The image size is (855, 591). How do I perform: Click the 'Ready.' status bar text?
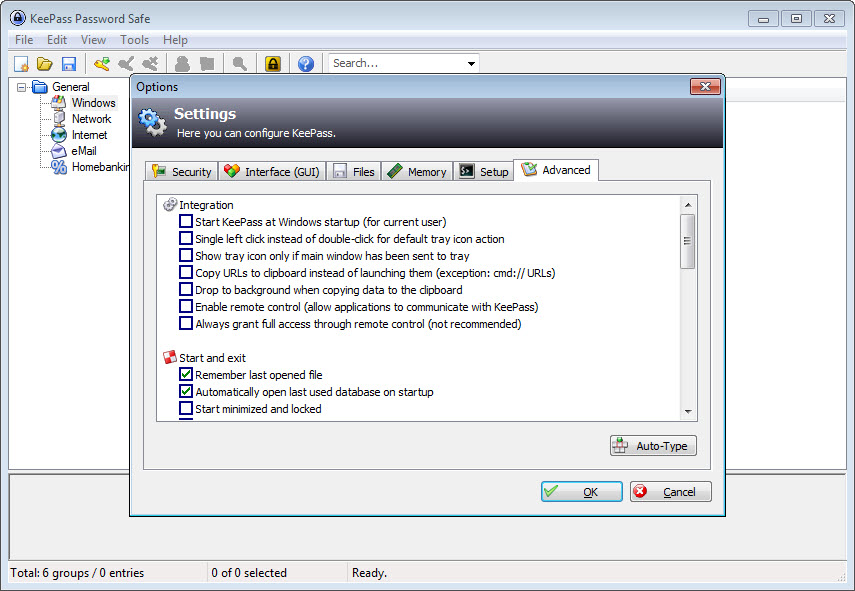tap(369, 572)
